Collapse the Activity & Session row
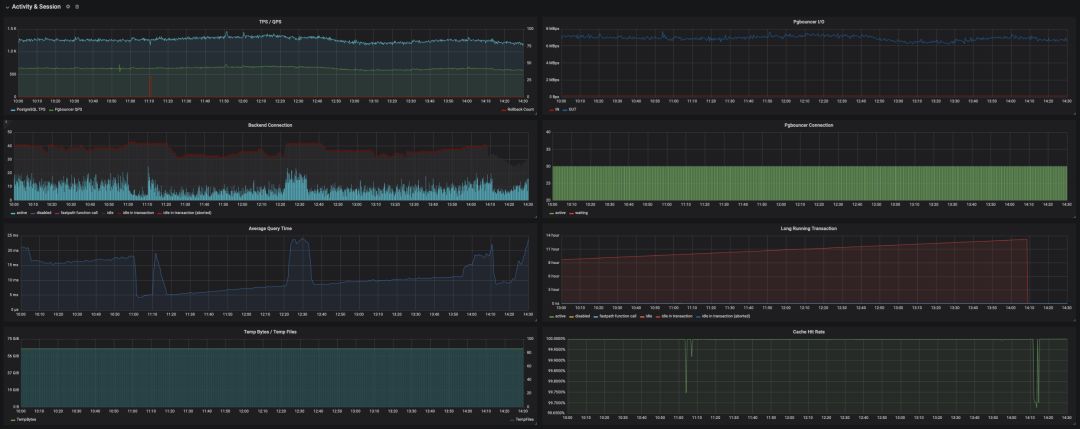 click(x=7, y=6)
